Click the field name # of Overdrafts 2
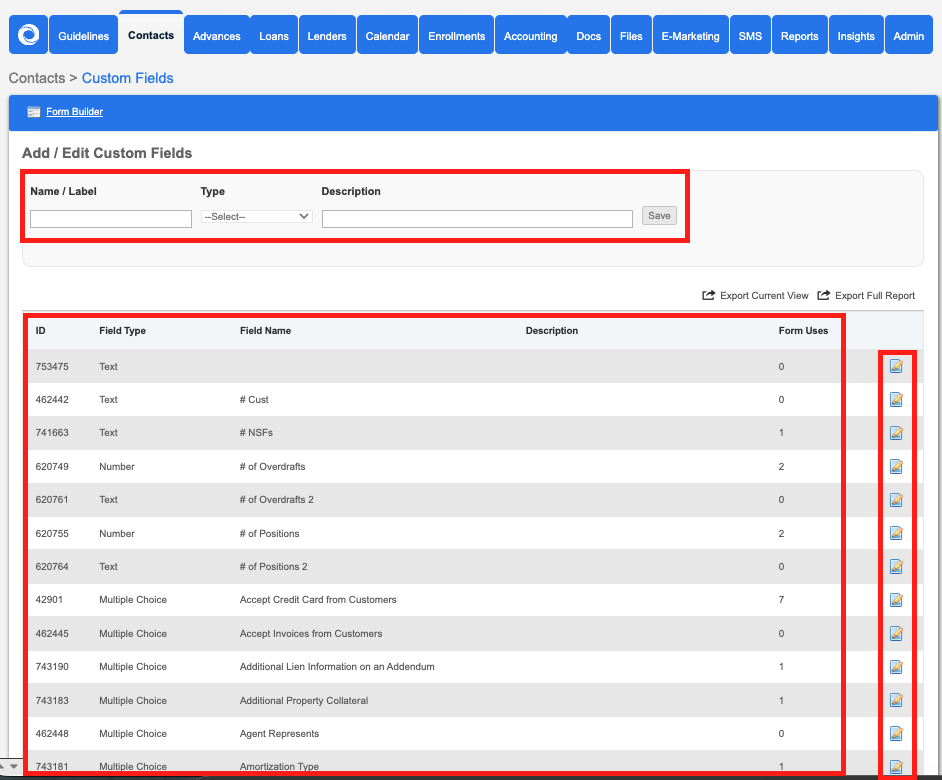This screenshot has height=780, width=942. (276, 499)
